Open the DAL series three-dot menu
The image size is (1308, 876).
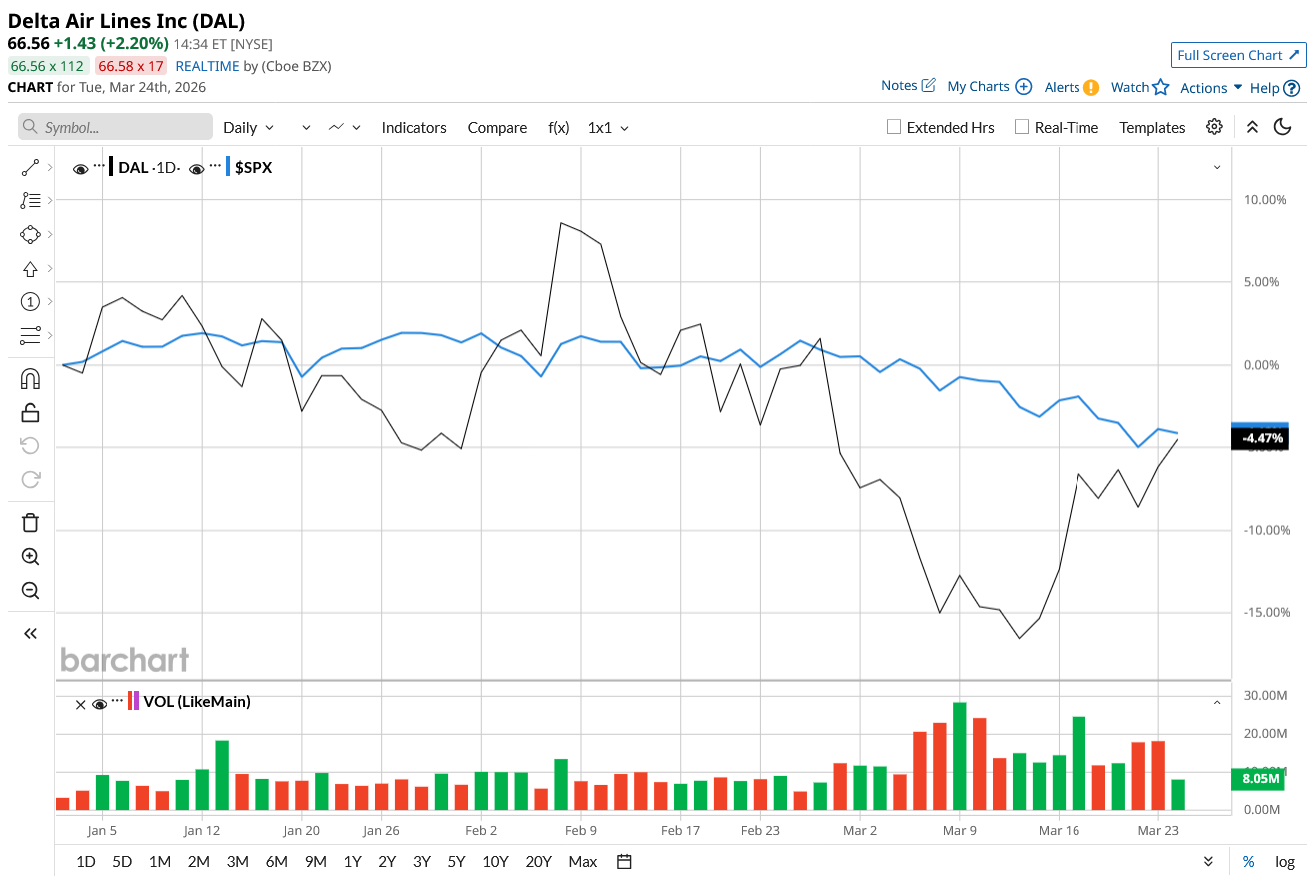[99, 166]
